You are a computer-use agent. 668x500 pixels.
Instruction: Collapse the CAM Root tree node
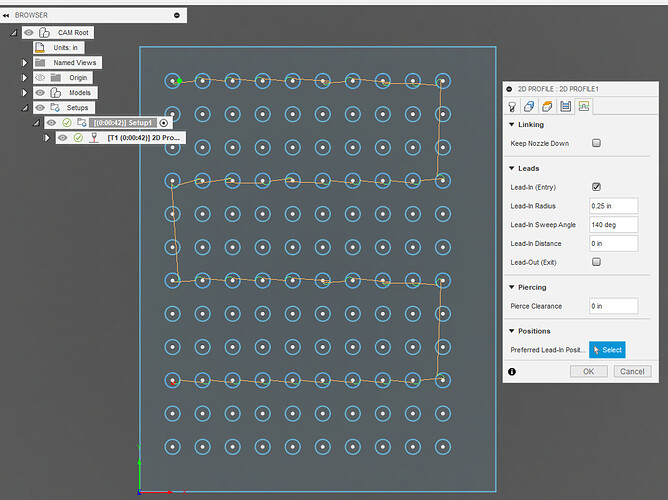pyautogui.click(x=14, y=32)
